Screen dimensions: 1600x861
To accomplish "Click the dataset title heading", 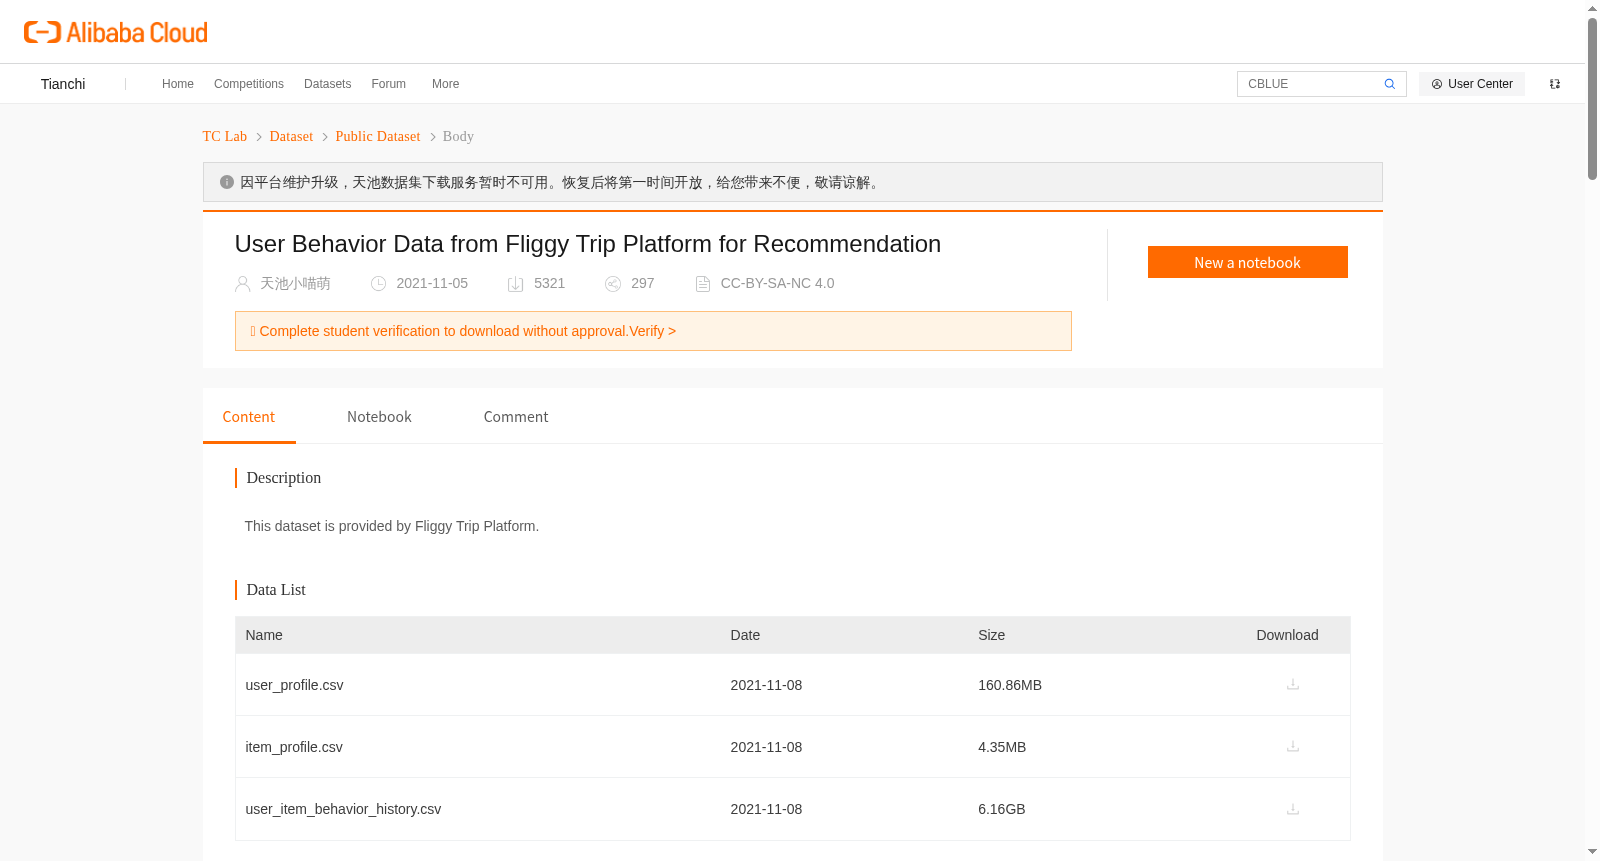I will (x=588, y=244).
